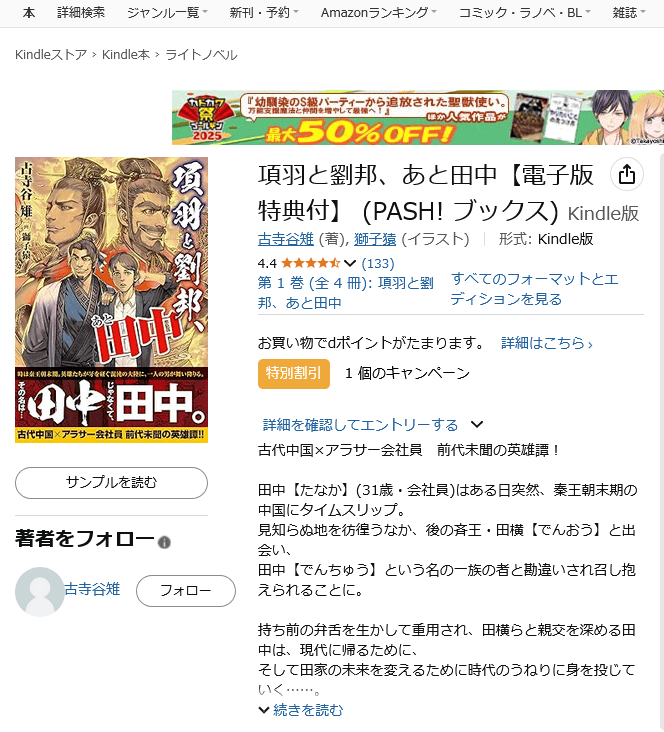This screenshot has width=664, height=732.
Task: Go to 詳細検索 in the navigation bar
Action: pyautogui.click(x=81, y=13)
